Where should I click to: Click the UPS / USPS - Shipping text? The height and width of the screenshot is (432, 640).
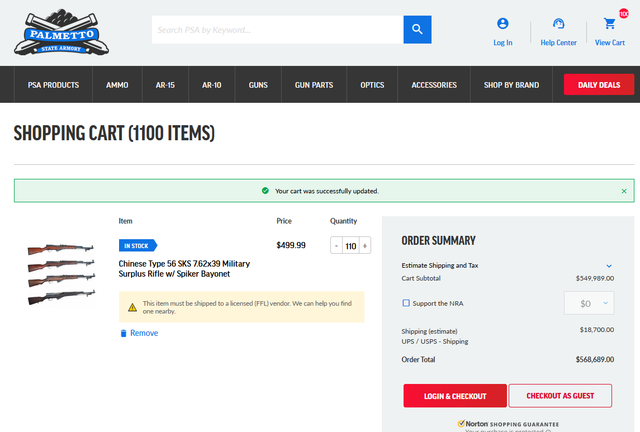[435, 341]
